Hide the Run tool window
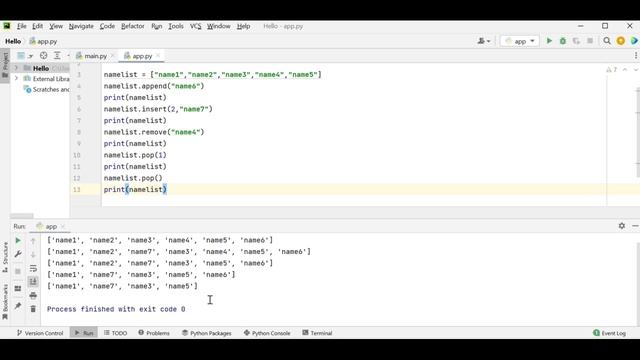640x360 pixels. [x=635, y=226]
